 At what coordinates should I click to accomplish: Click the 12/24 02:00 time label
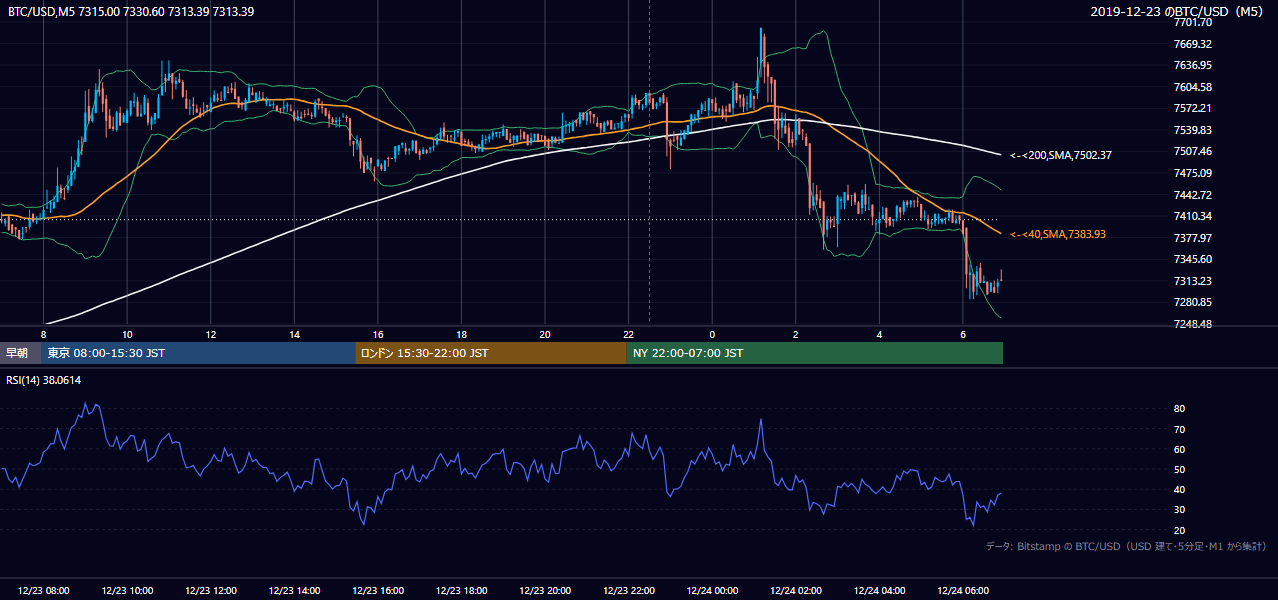pos(795,591)
